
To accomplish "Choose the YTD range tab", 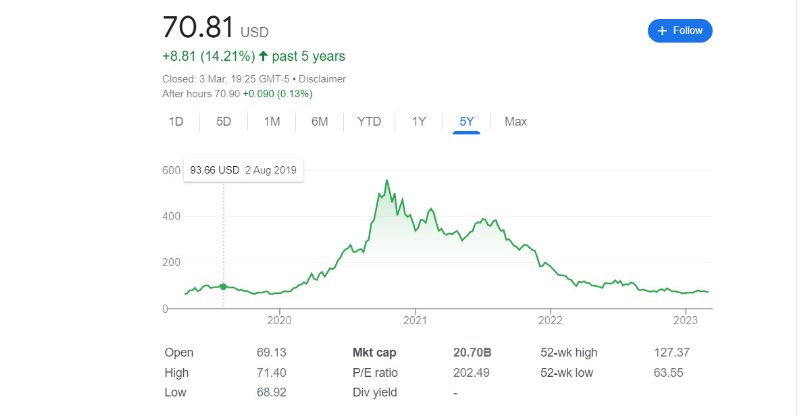I will pyautogui.click(x=369, y=122).
